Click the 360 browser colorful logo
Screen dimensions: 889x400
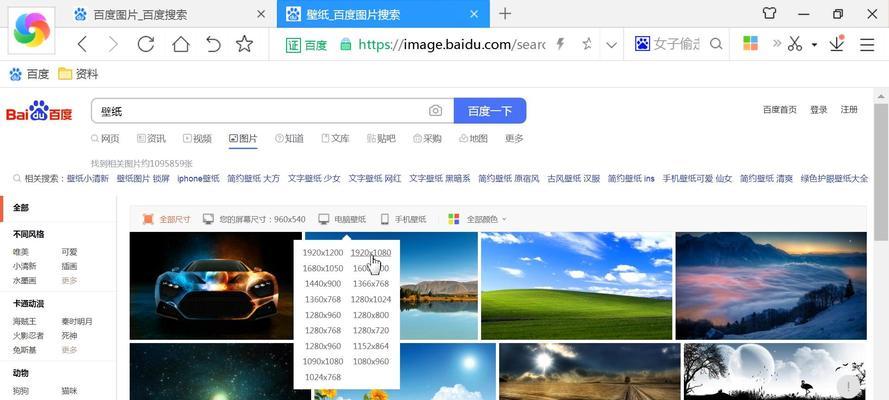(32, 31)
